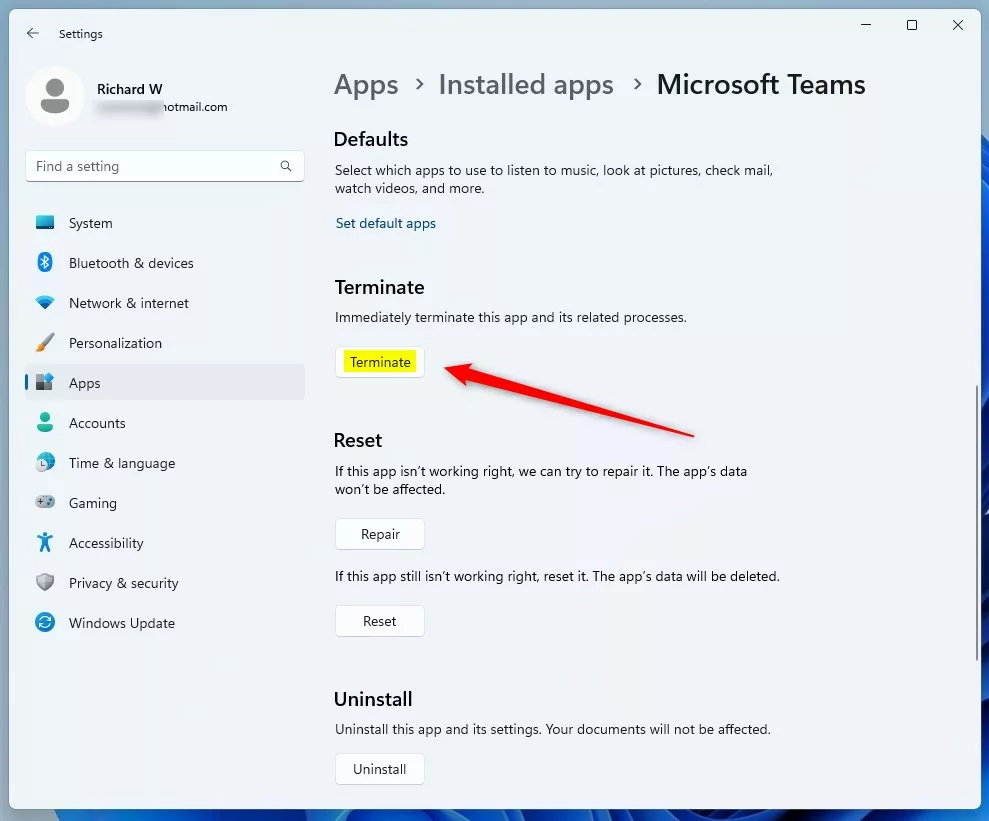Click the Accounts person icon

tap(45, 422)
